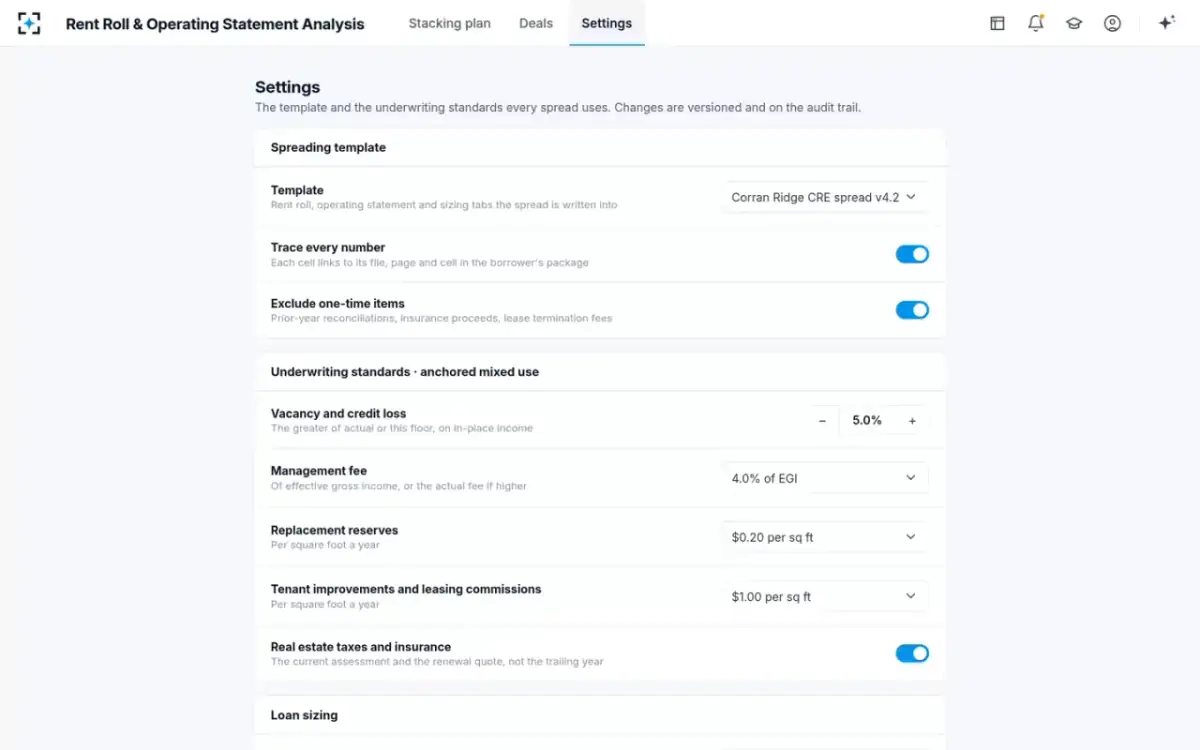Select the Settings tab
1200x750 pixels.
click(x=607, y=23)
